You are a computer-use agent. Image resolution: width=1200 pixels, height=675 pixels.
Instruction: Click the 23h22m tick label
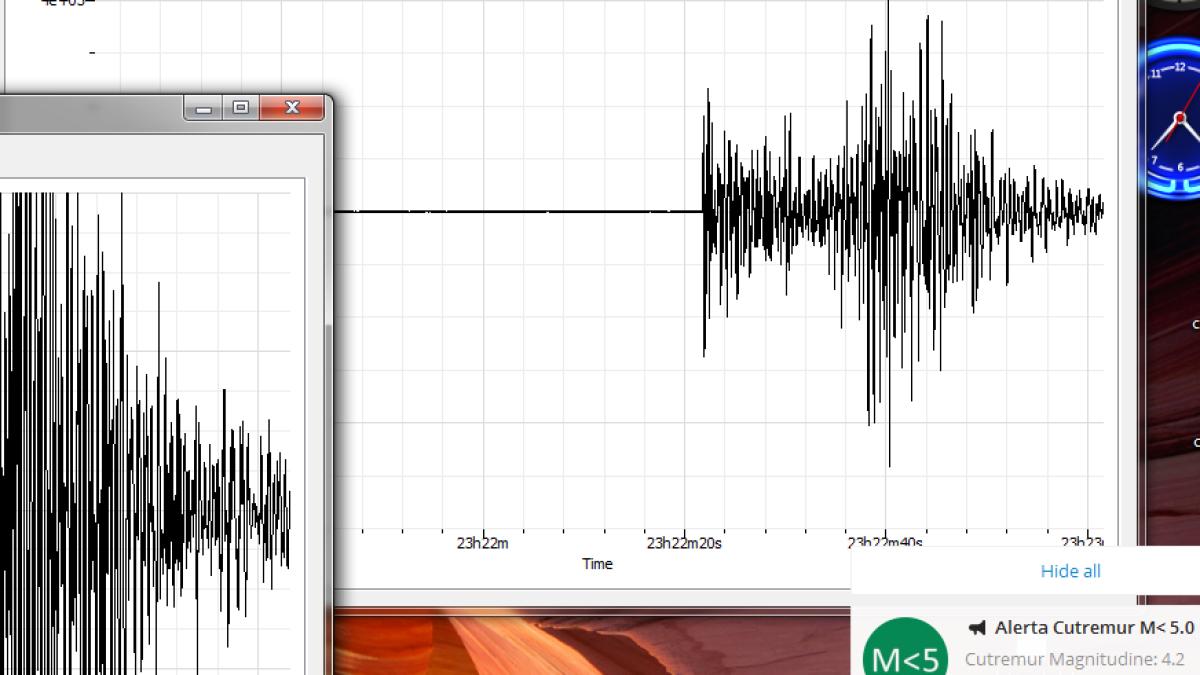481,543
